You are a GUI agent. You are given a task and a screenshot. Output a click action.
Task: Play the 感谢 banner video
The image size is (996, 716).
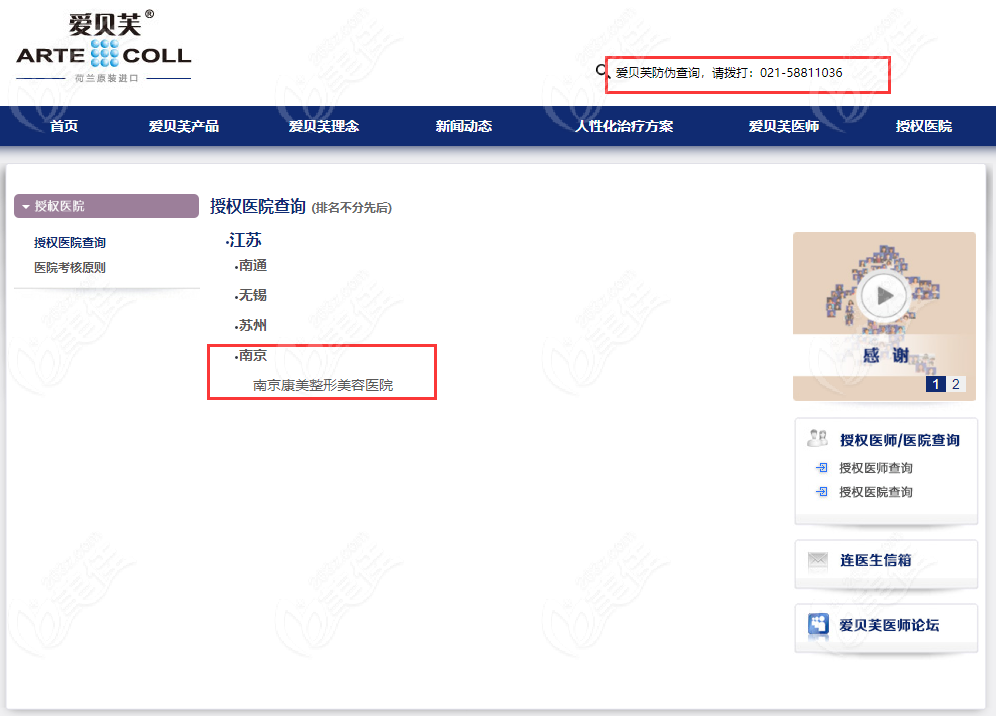pyautogui.click(x=884, y=295)
